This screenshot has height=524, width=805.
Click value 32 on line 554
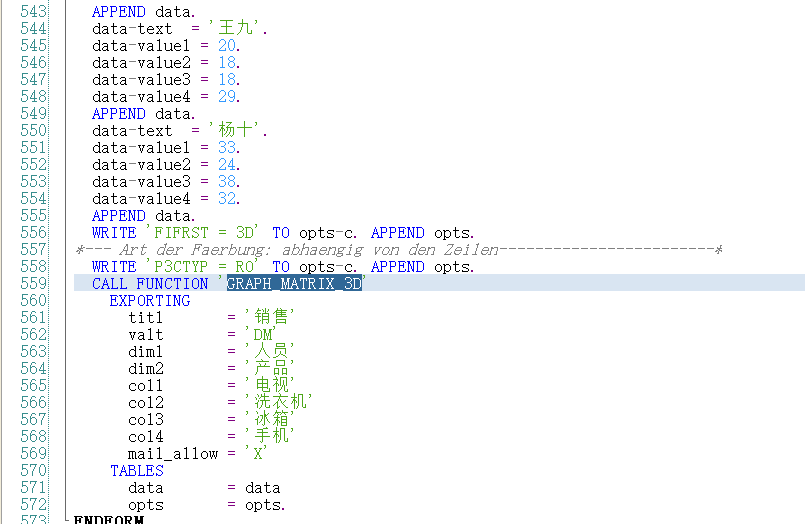(226, 198)
